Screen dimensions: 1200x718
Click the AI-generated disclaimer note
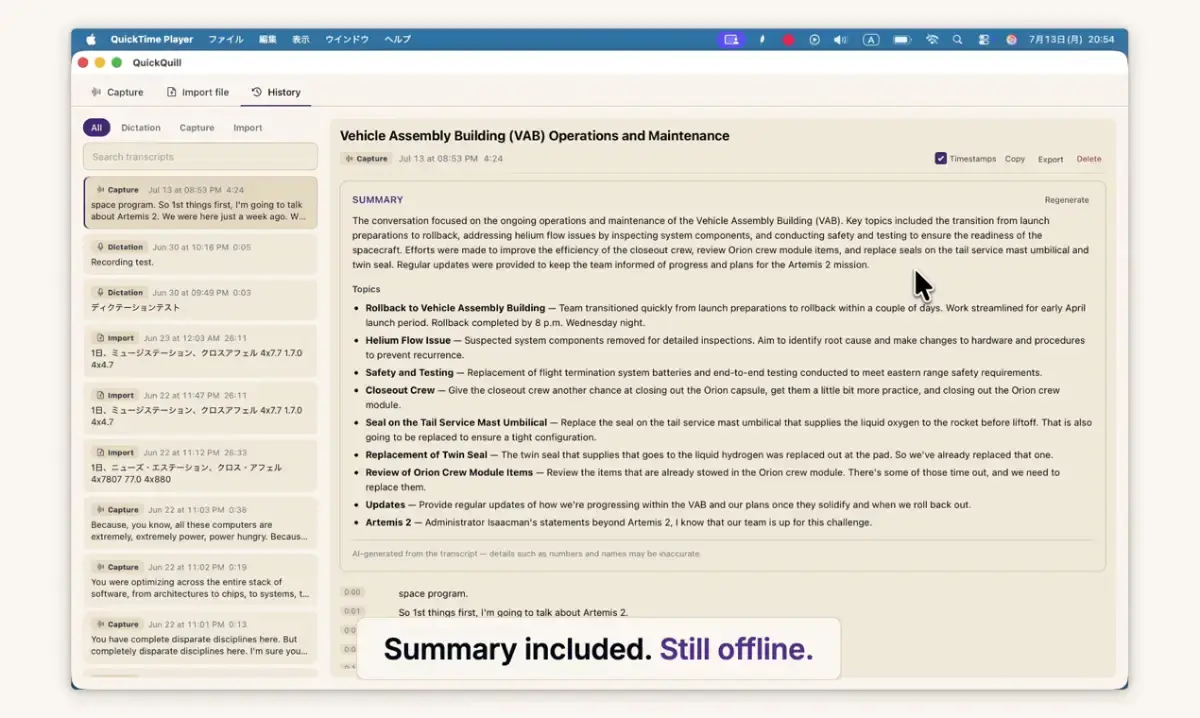point(526,553)
